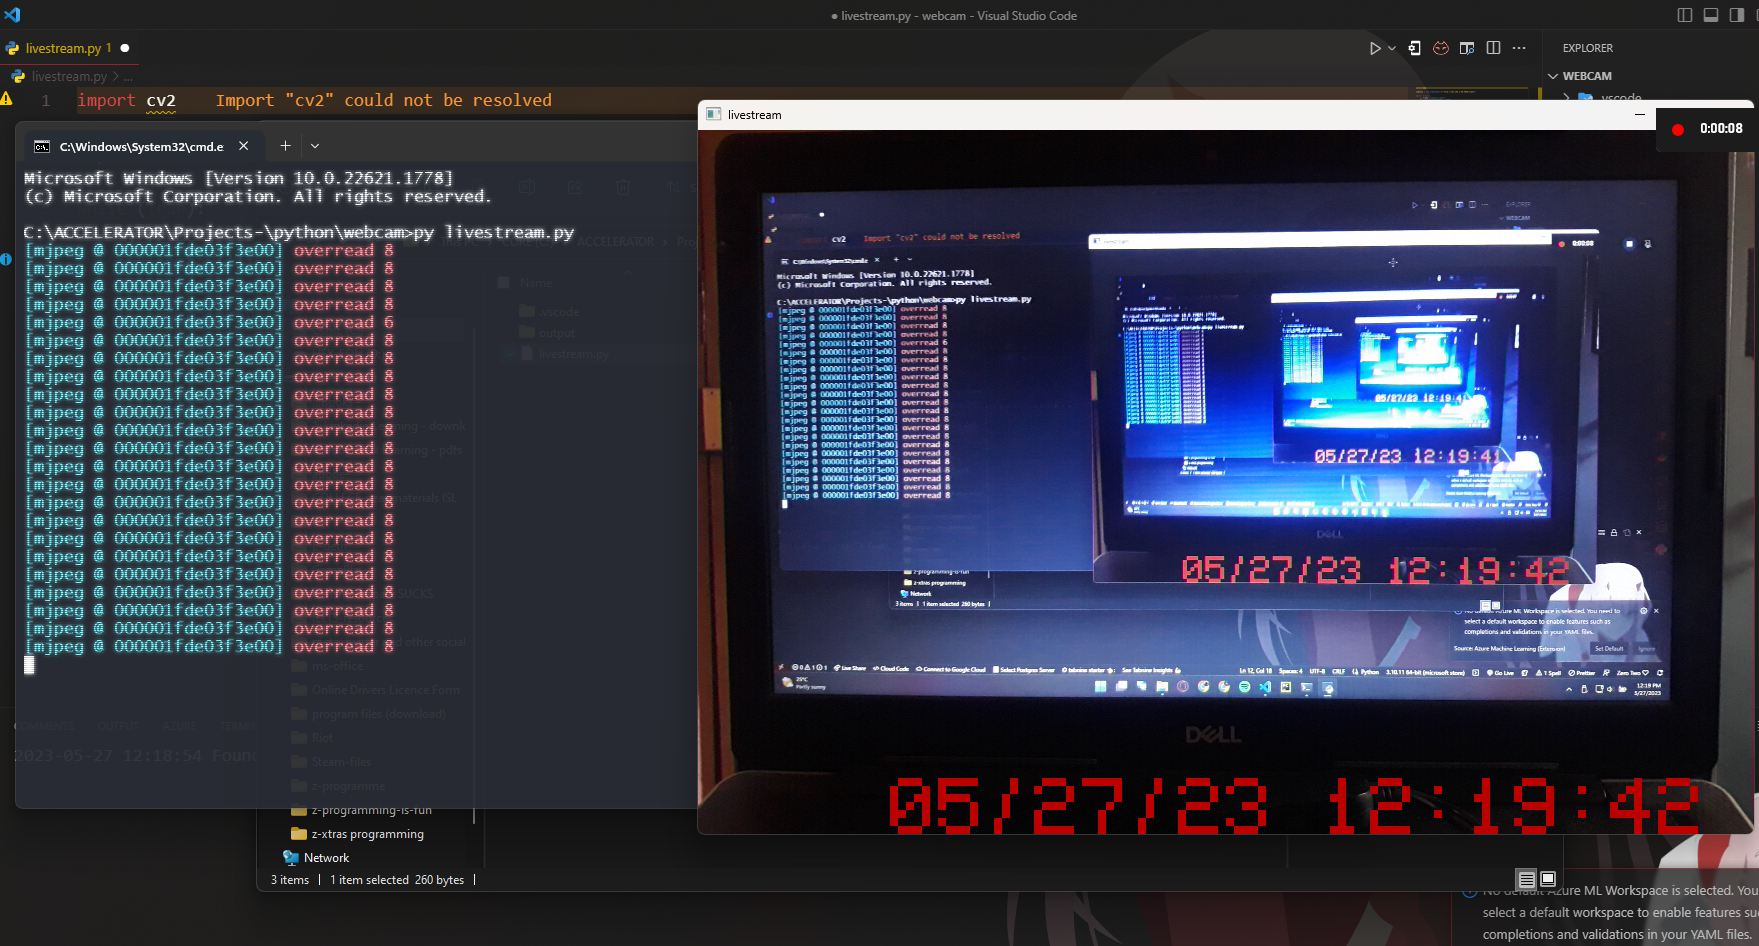This screenshot has height=946, width=1759.
Task: Click the orange cat-face extension icon
Action: 1441,48
